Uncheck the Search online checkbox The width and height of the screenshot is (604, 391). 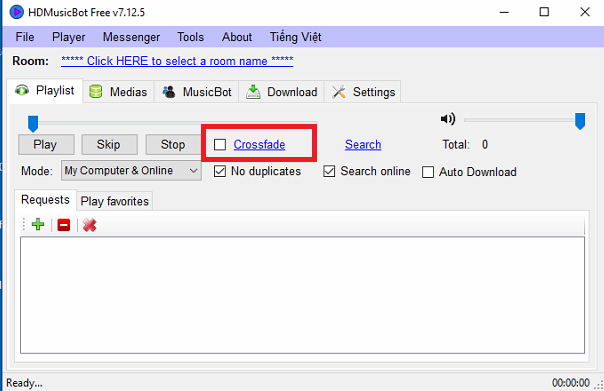pos(329,171)
